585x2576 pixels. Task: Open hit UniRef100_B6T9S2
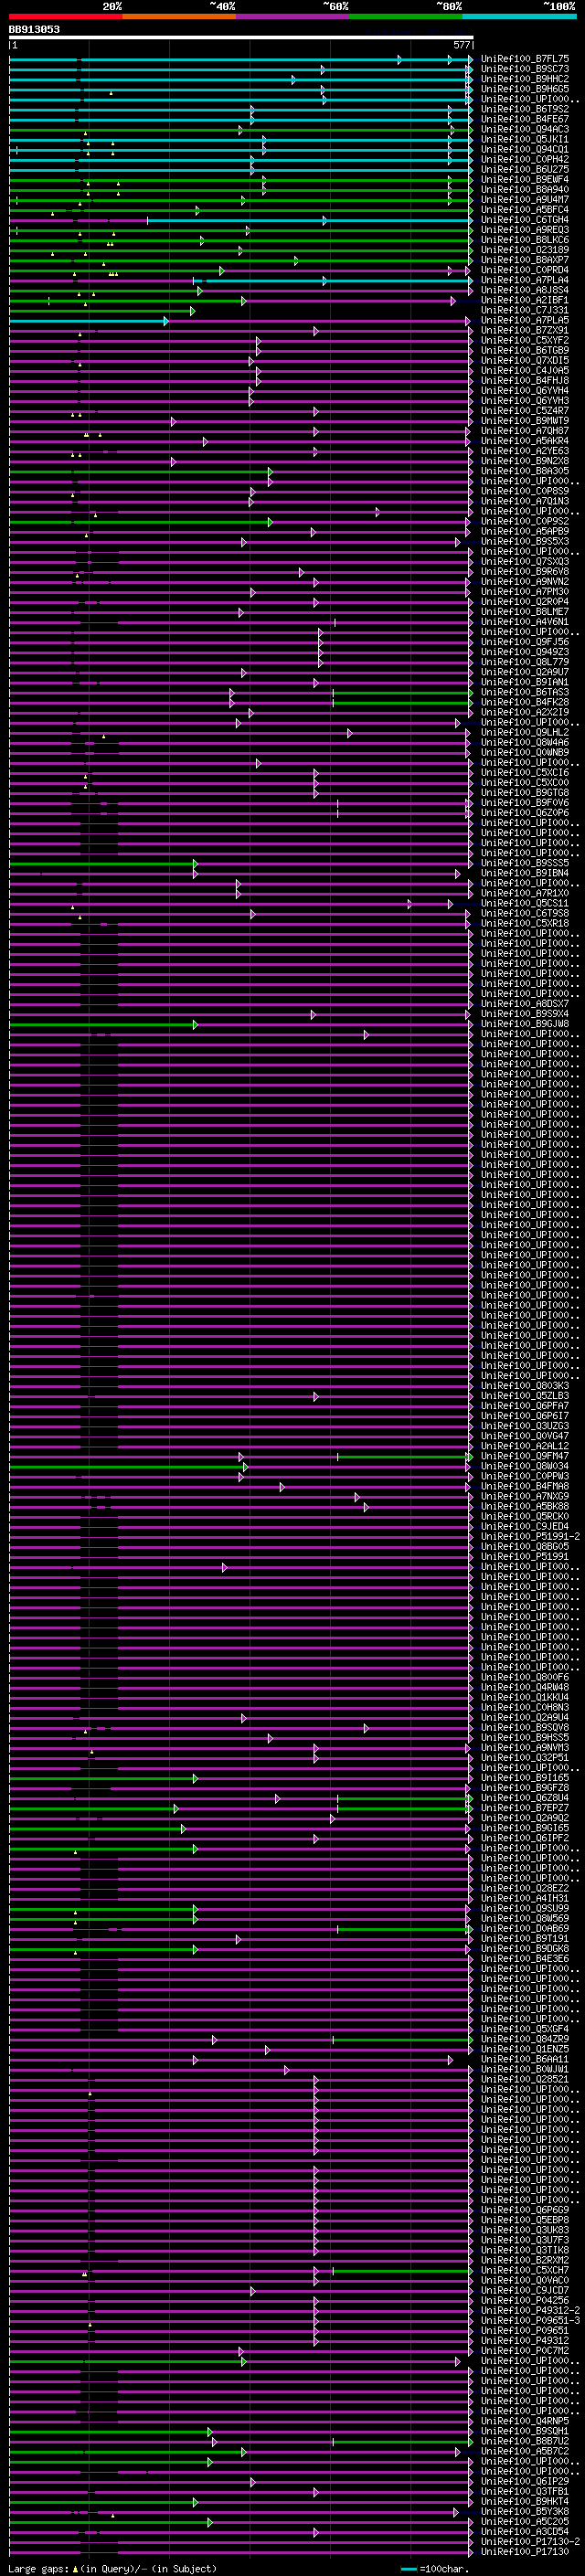tap(525, 109)
